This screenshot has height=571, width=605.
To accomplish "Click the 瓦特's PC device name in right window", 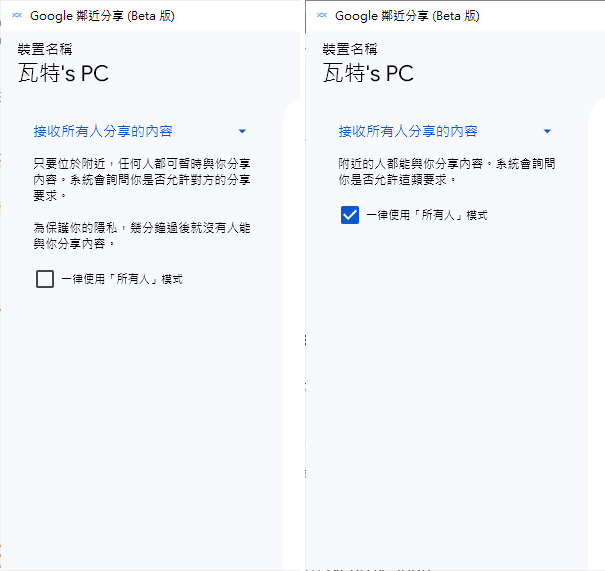I will tap(368, 73).
